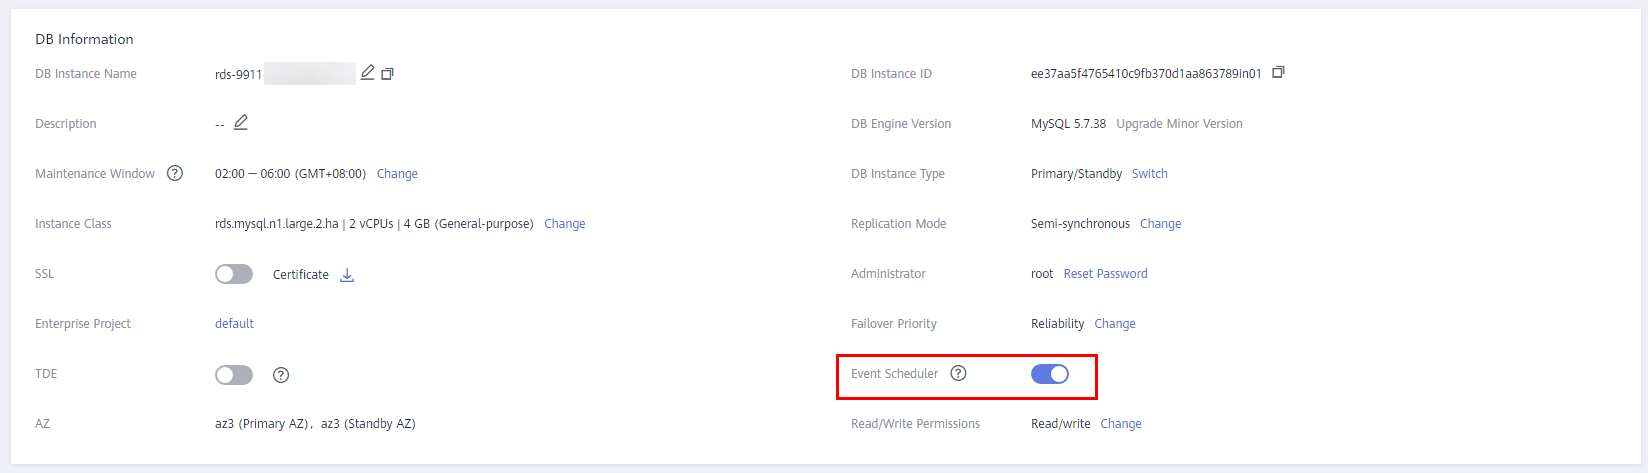
Task: Copy the DB Instance ID
Action: click(x=1278, y=72)
